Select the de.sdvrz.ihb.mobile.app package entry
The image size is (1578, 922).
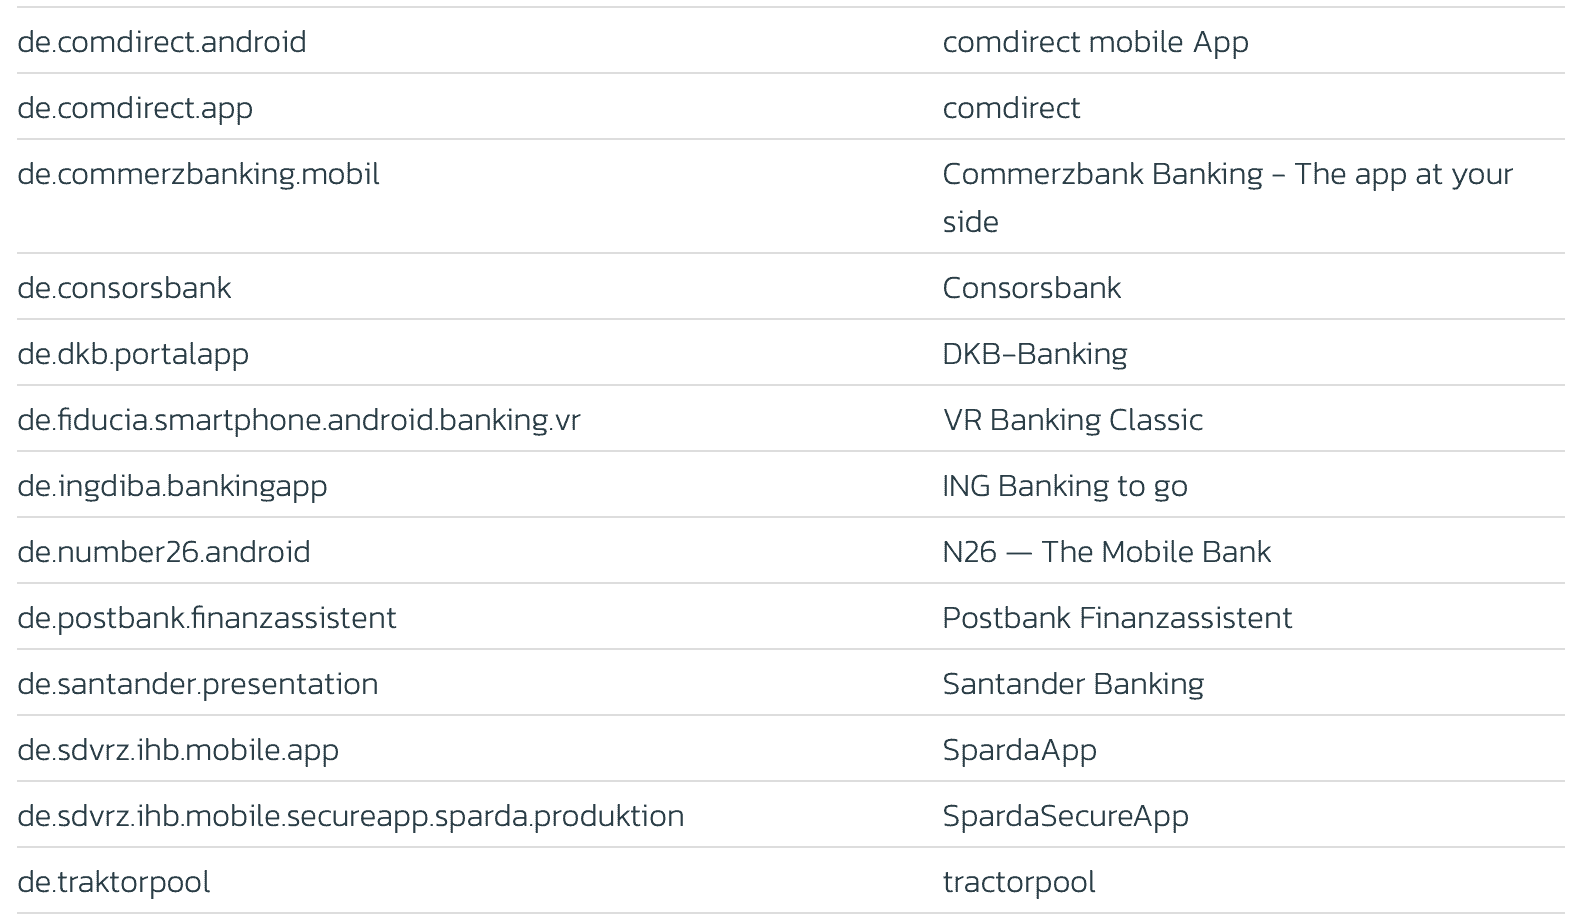tap(178, 750)
